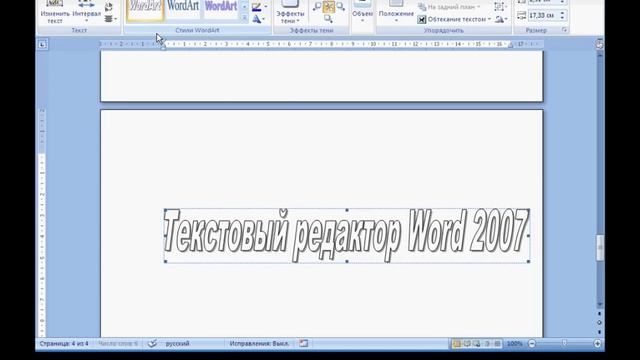Switch to Print Layout view
This screenshot has height=360, width=640.
(x=456, y=344)
